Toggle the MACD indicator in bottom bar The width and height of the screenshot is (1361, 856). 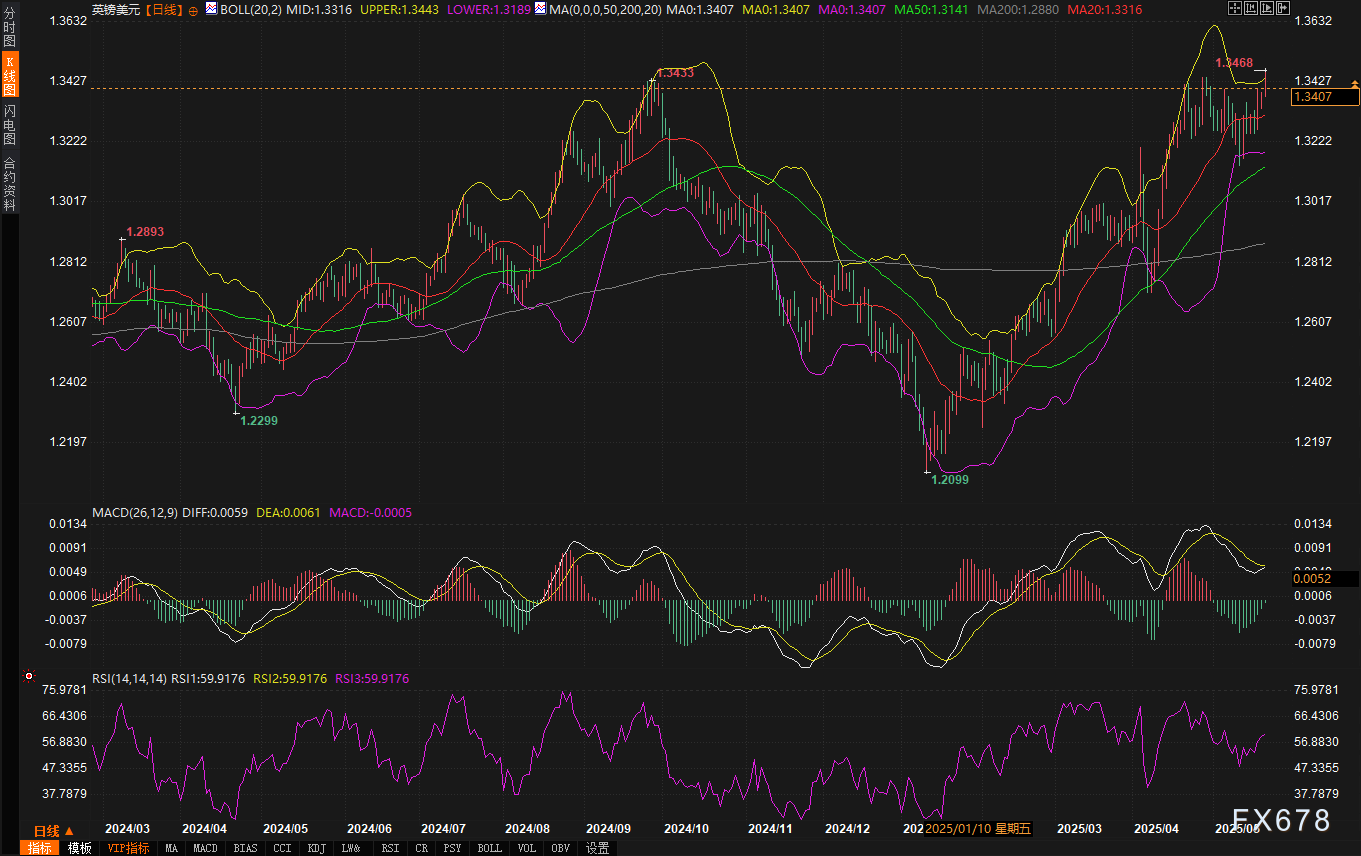(205, 848)
